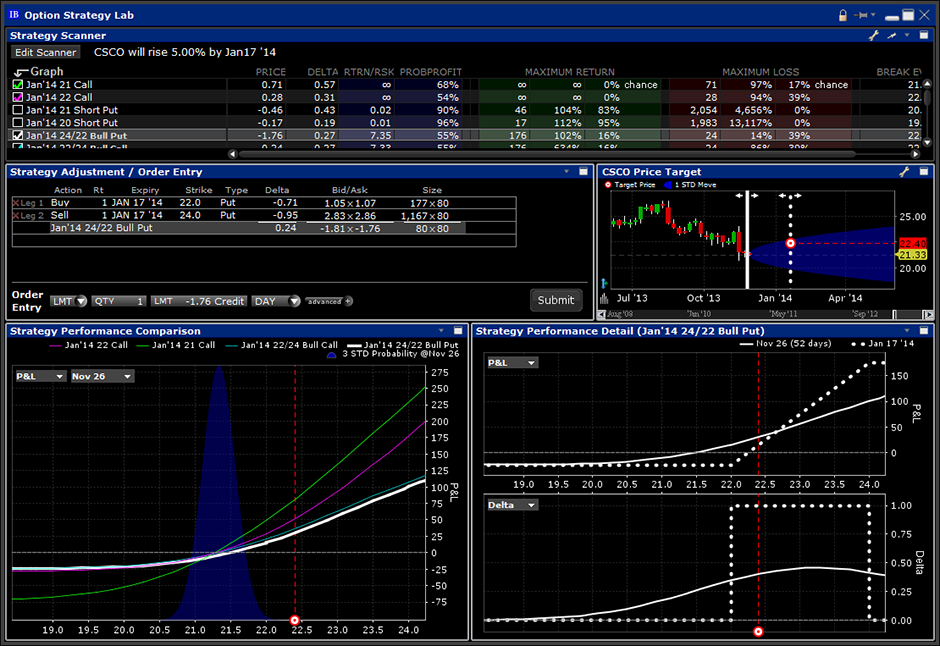Open the Delta dropdown in Detail chart
The width and height of the screenshot is (940, 646).
512,505
